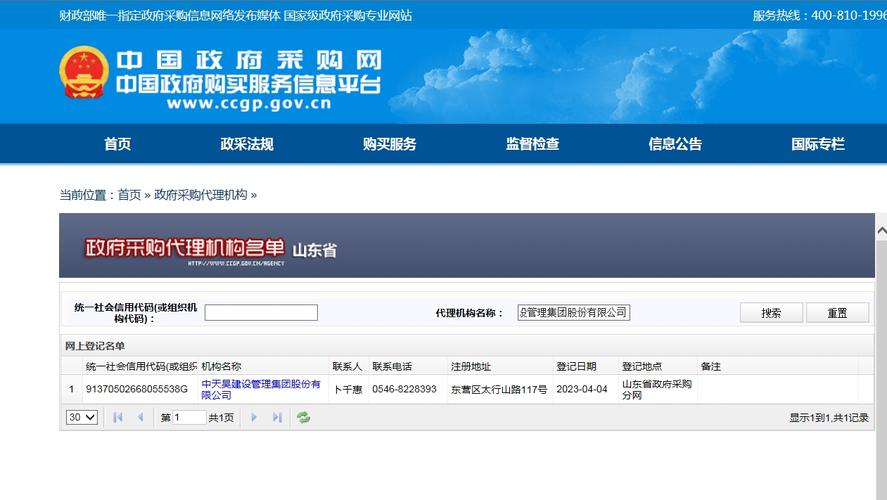Open the rows-per-page dropdown showing 30

[x=81, y=417]
